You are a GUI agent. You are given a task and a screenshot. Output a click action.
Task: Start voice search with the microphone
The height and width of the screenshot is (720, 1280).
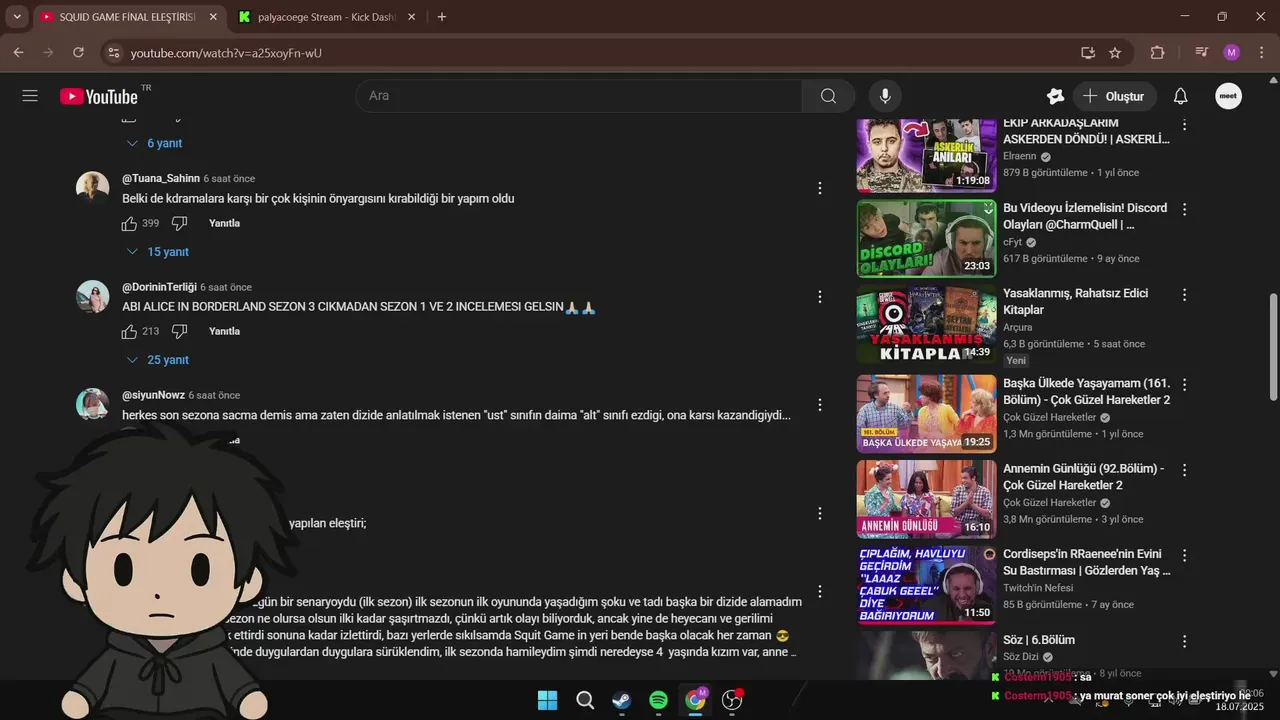pos(884,96)
